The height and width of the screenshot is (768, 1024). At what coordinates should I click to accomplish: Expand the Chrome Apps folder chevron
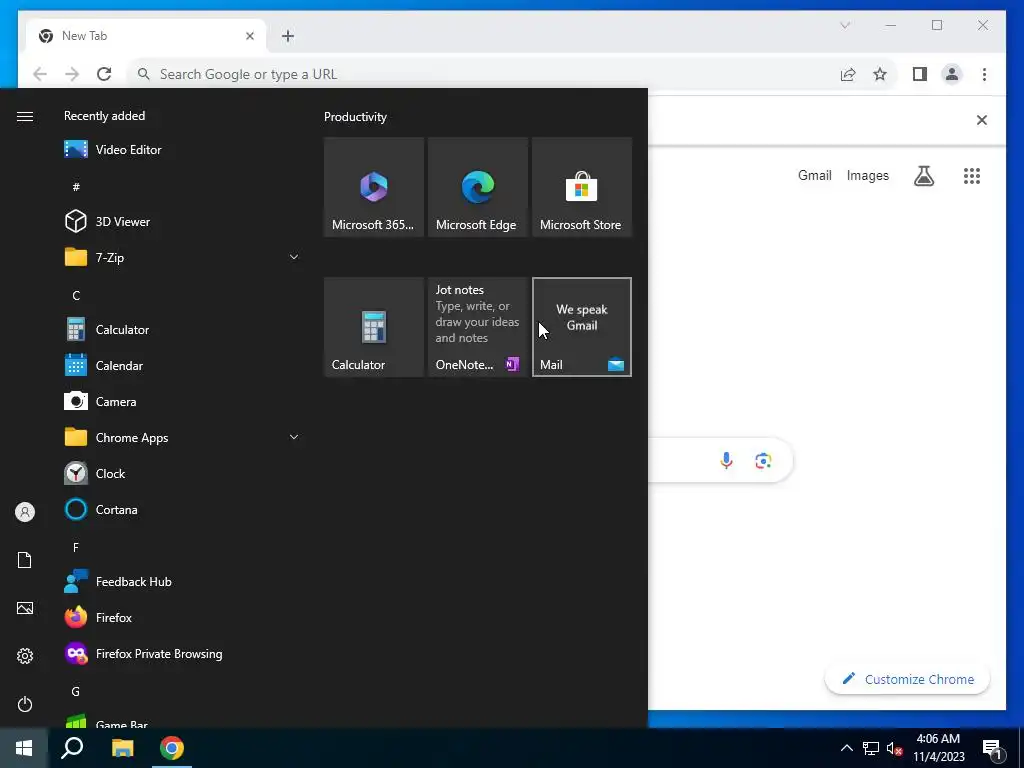(294, 438)
